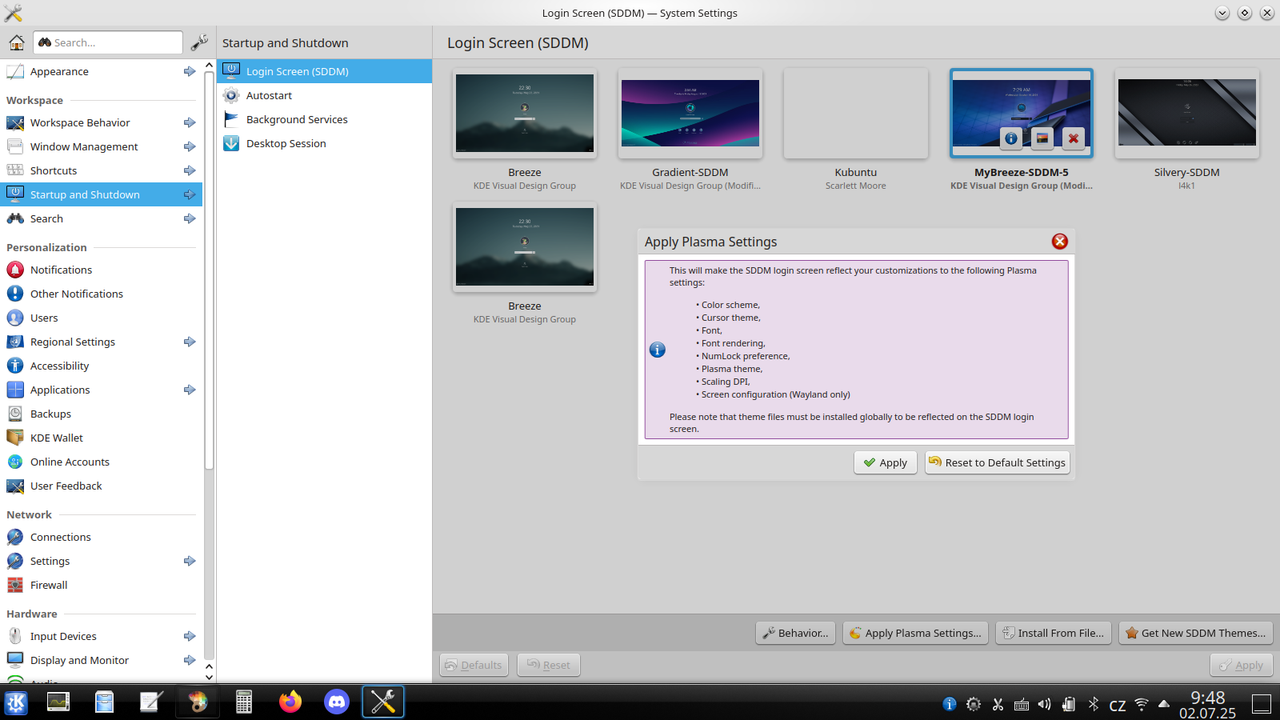Viewport: 1280px width, 720px height.
Task: Click the Search binoculars icon in the sidebar
Action: (x=15, y=218)
